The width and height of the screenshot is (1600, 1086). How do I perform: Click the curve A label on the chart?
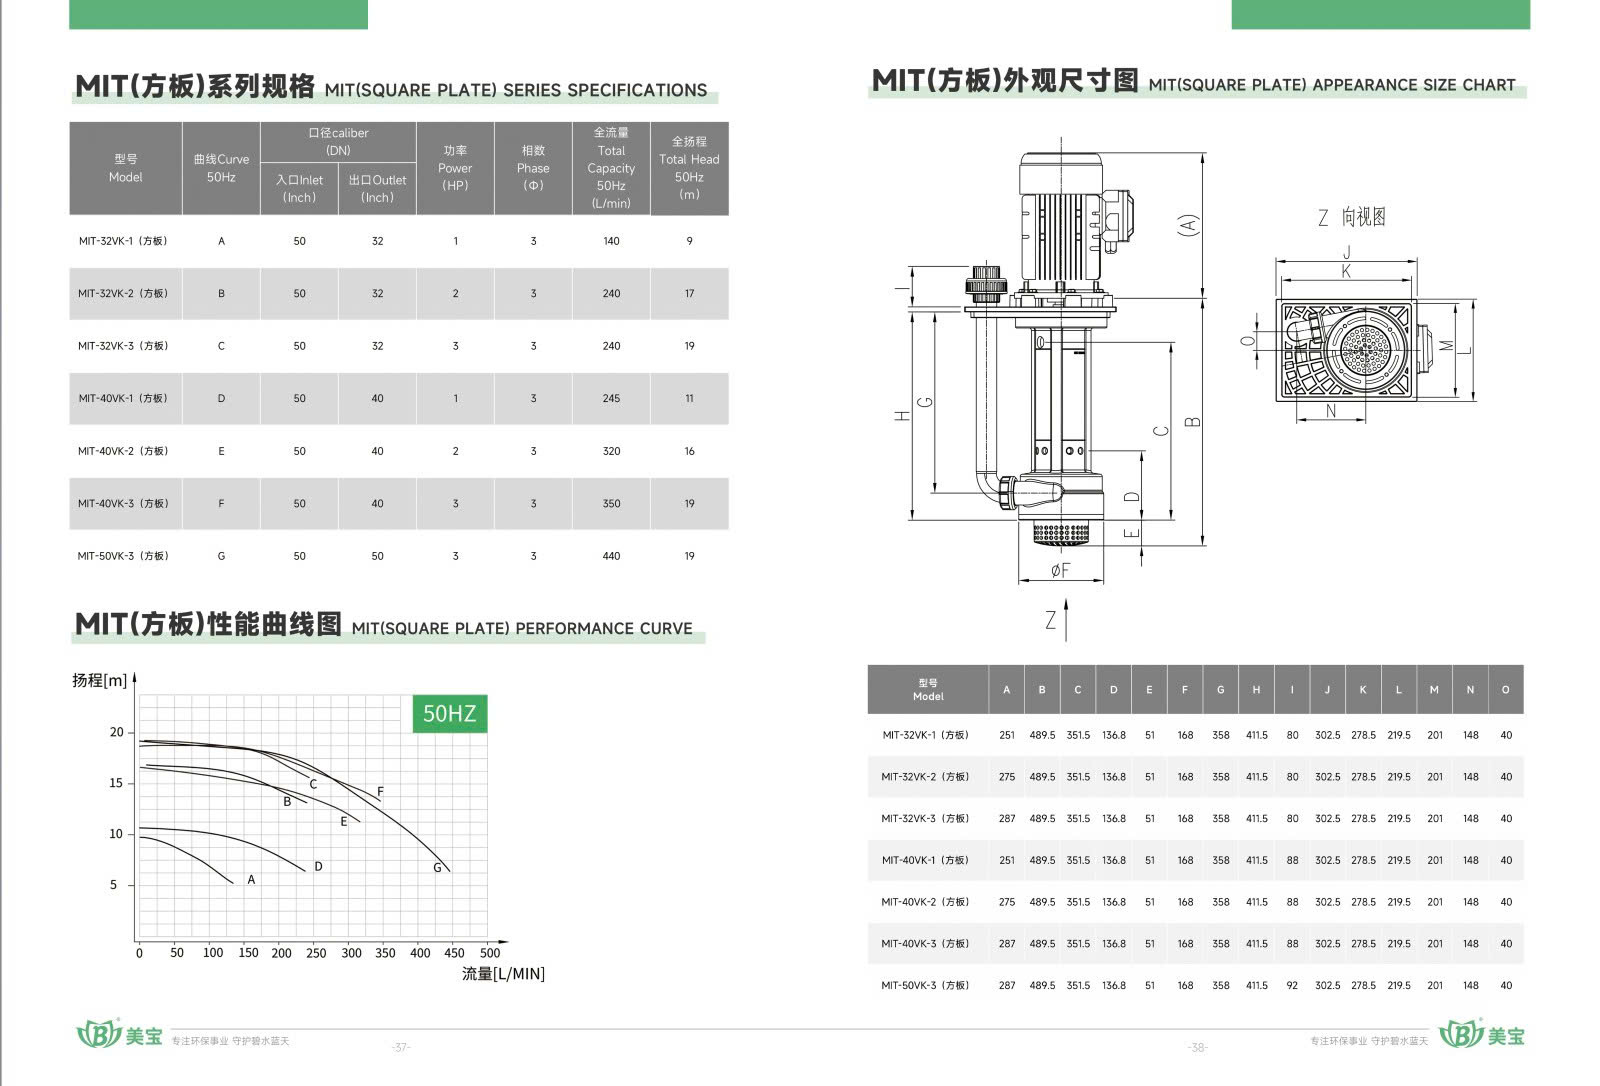tap(251, 880)
